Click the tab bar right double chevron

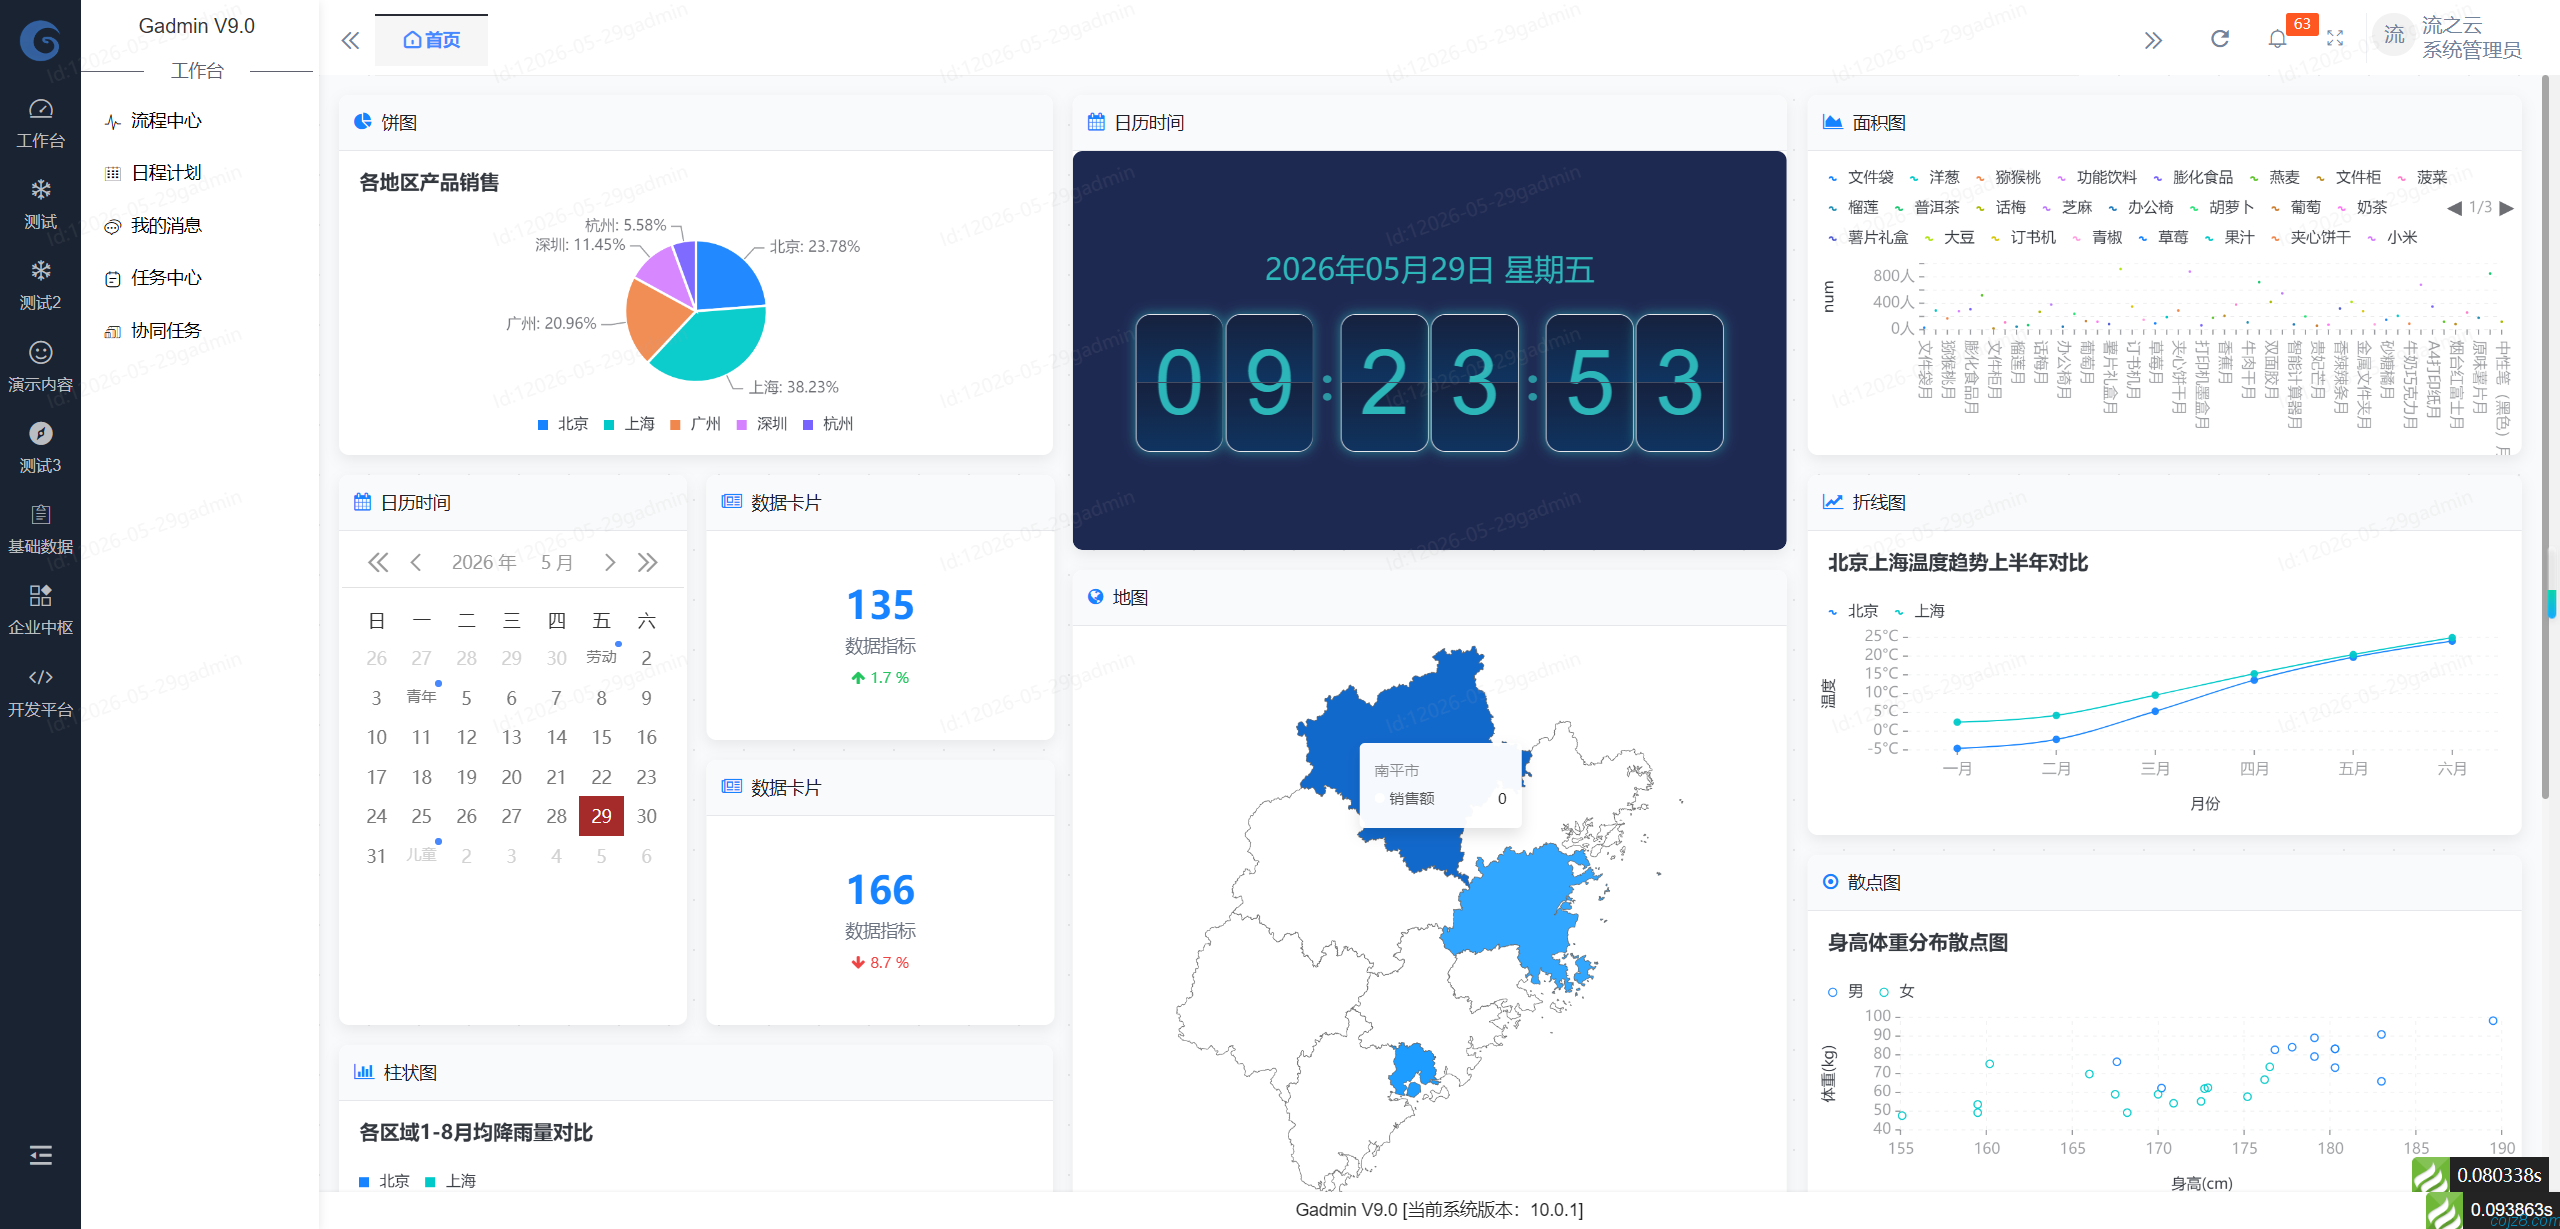coord(2153,40)
